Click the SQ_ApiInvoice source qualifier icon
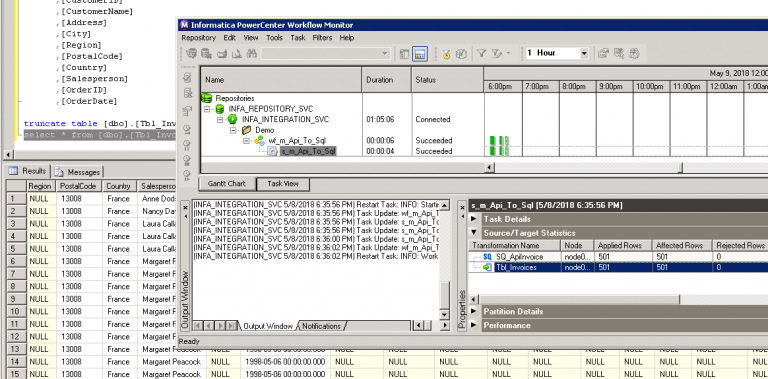 click(x=487, y=257)
